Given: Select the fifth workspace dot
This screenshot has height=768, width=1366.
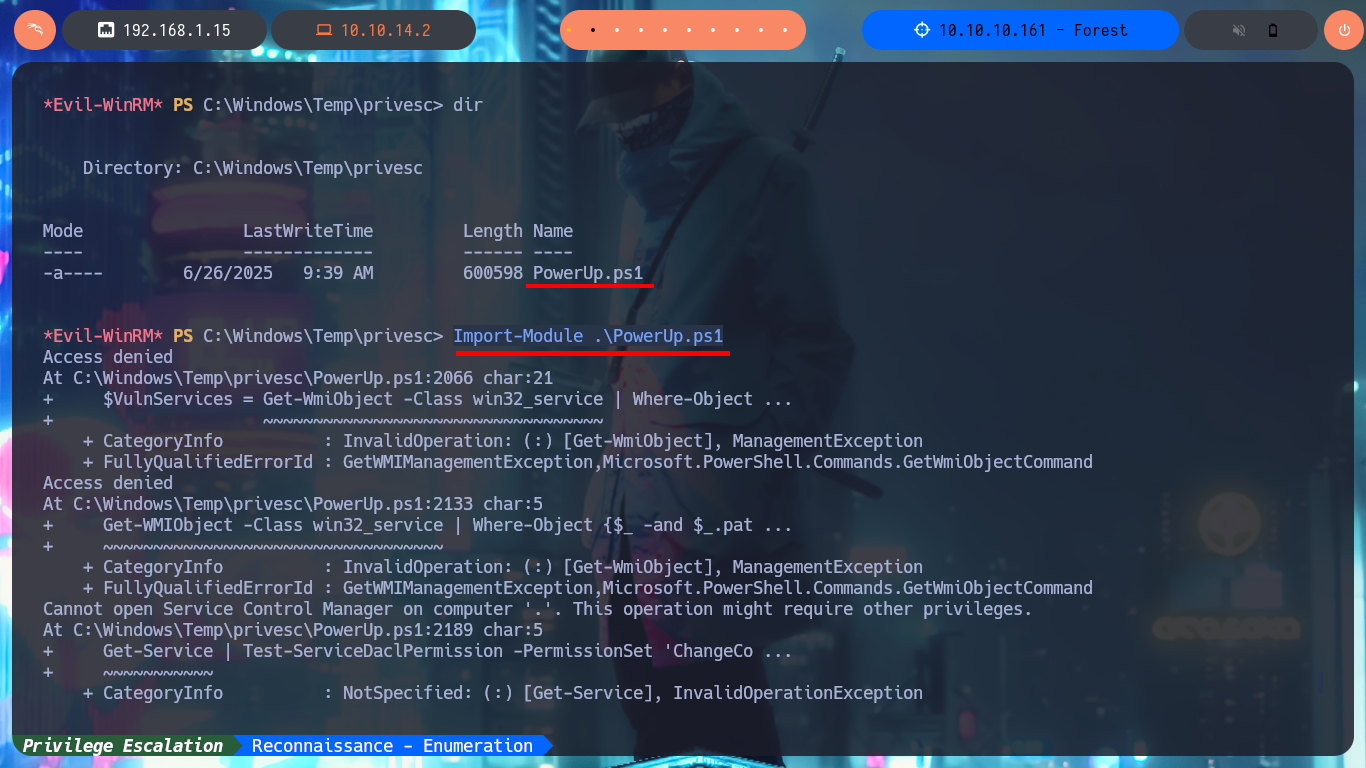Looking at the screenshot, I should 665,30.
